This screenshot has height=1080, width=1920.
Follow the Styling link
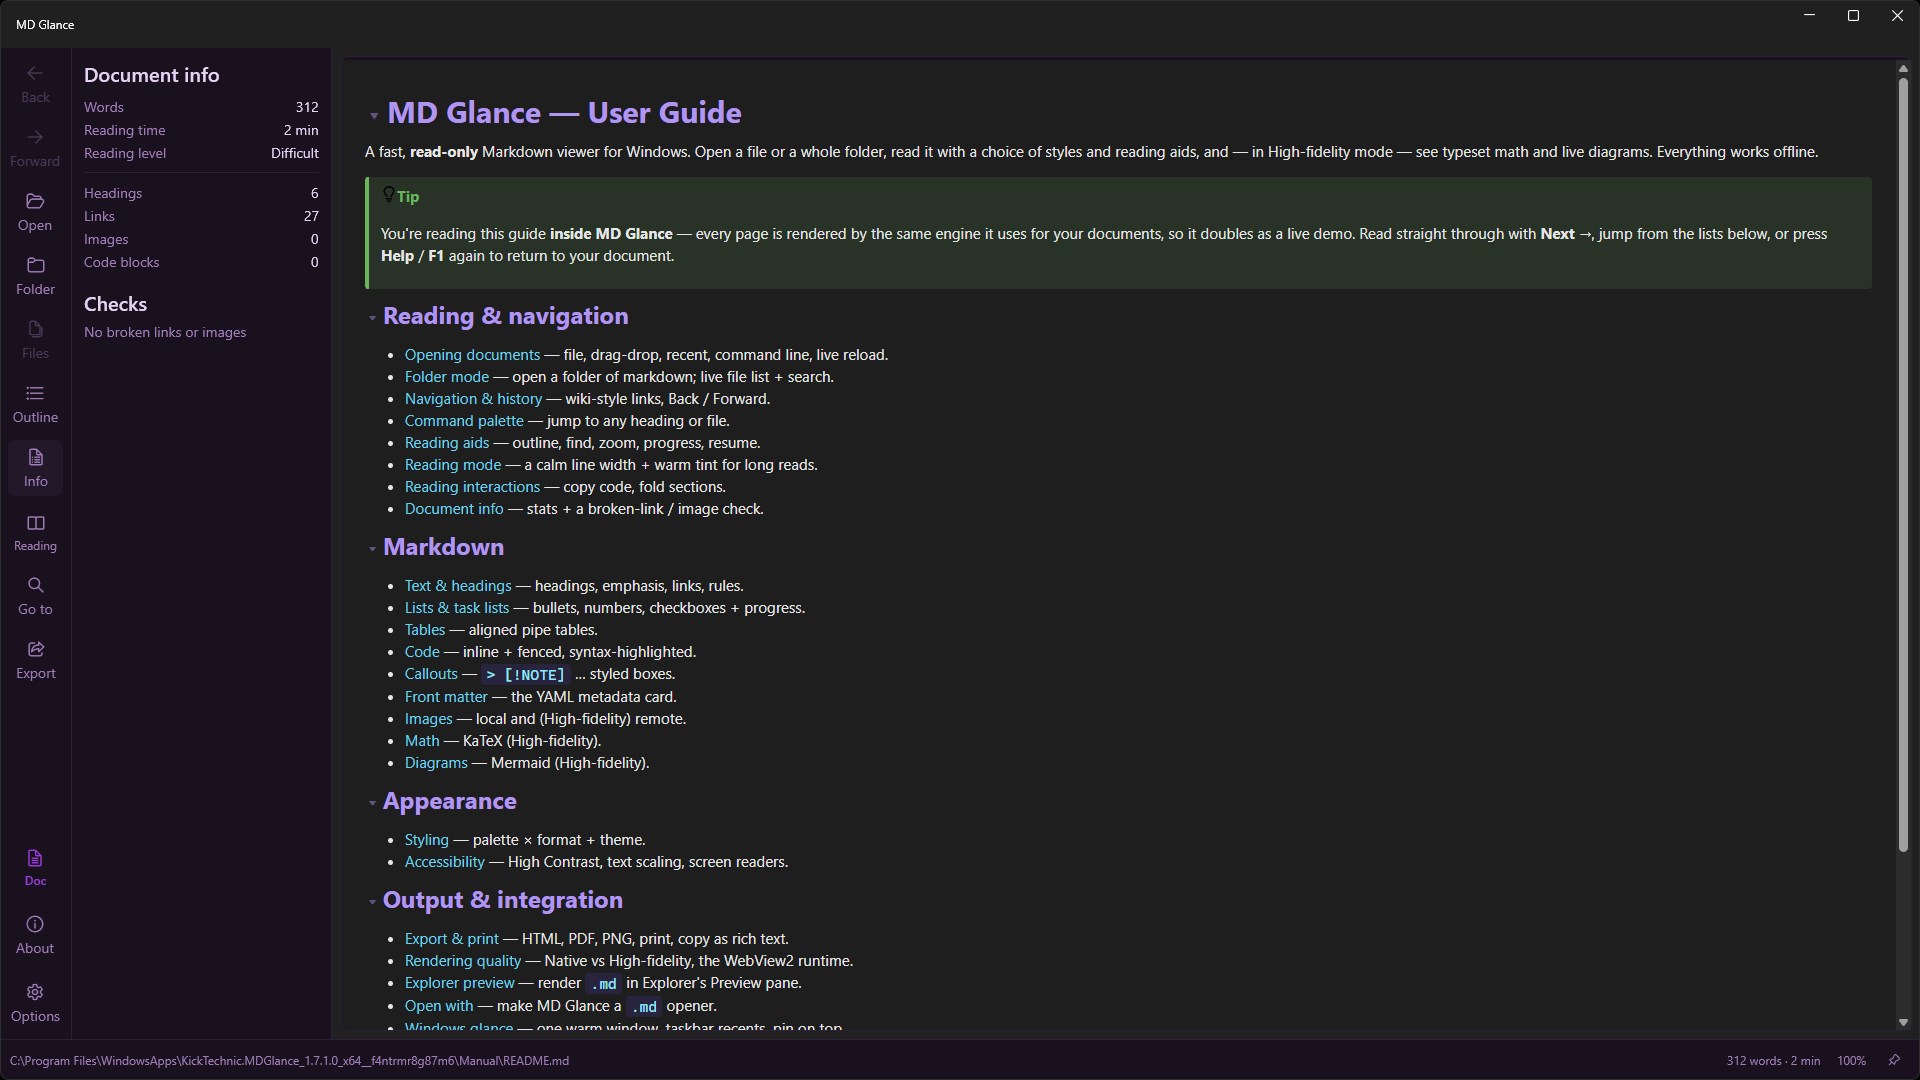coord(427,840)
